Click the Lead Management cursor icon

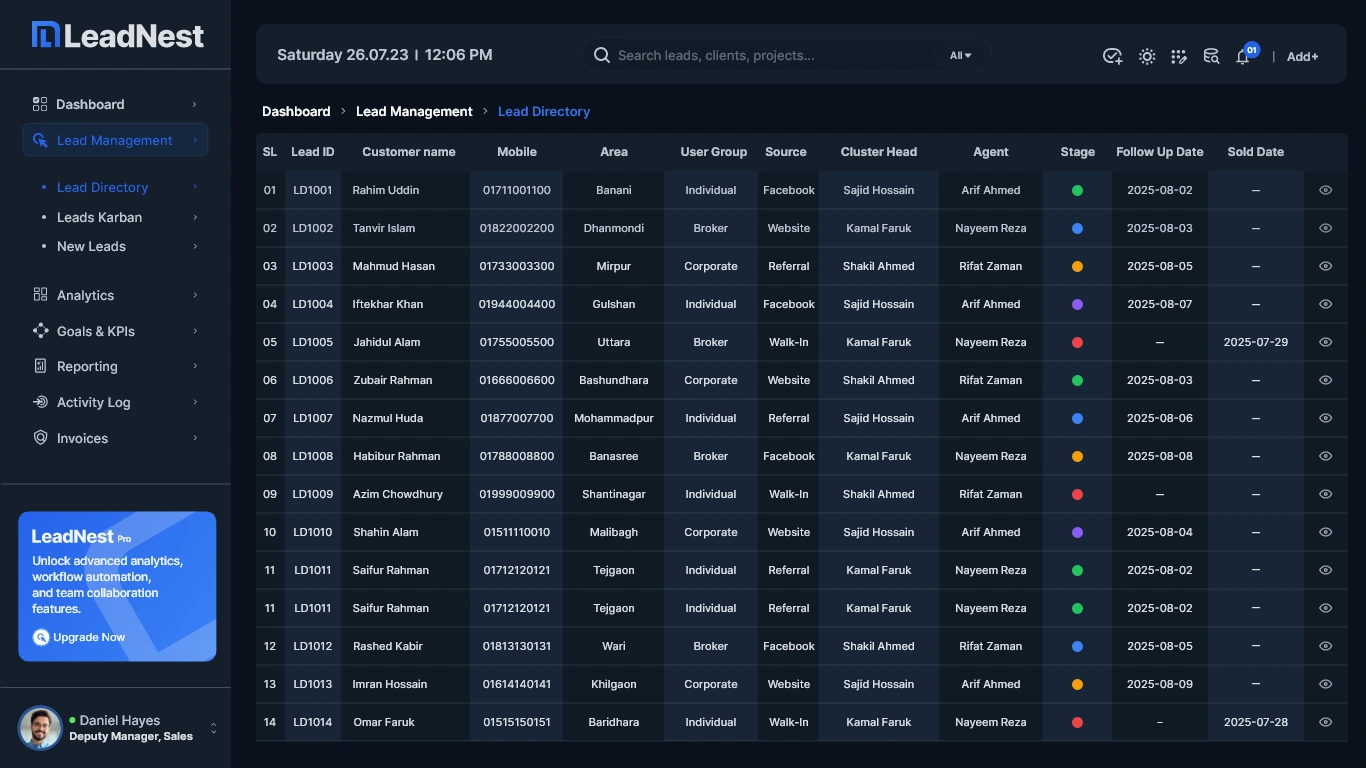tap(40, 140)
